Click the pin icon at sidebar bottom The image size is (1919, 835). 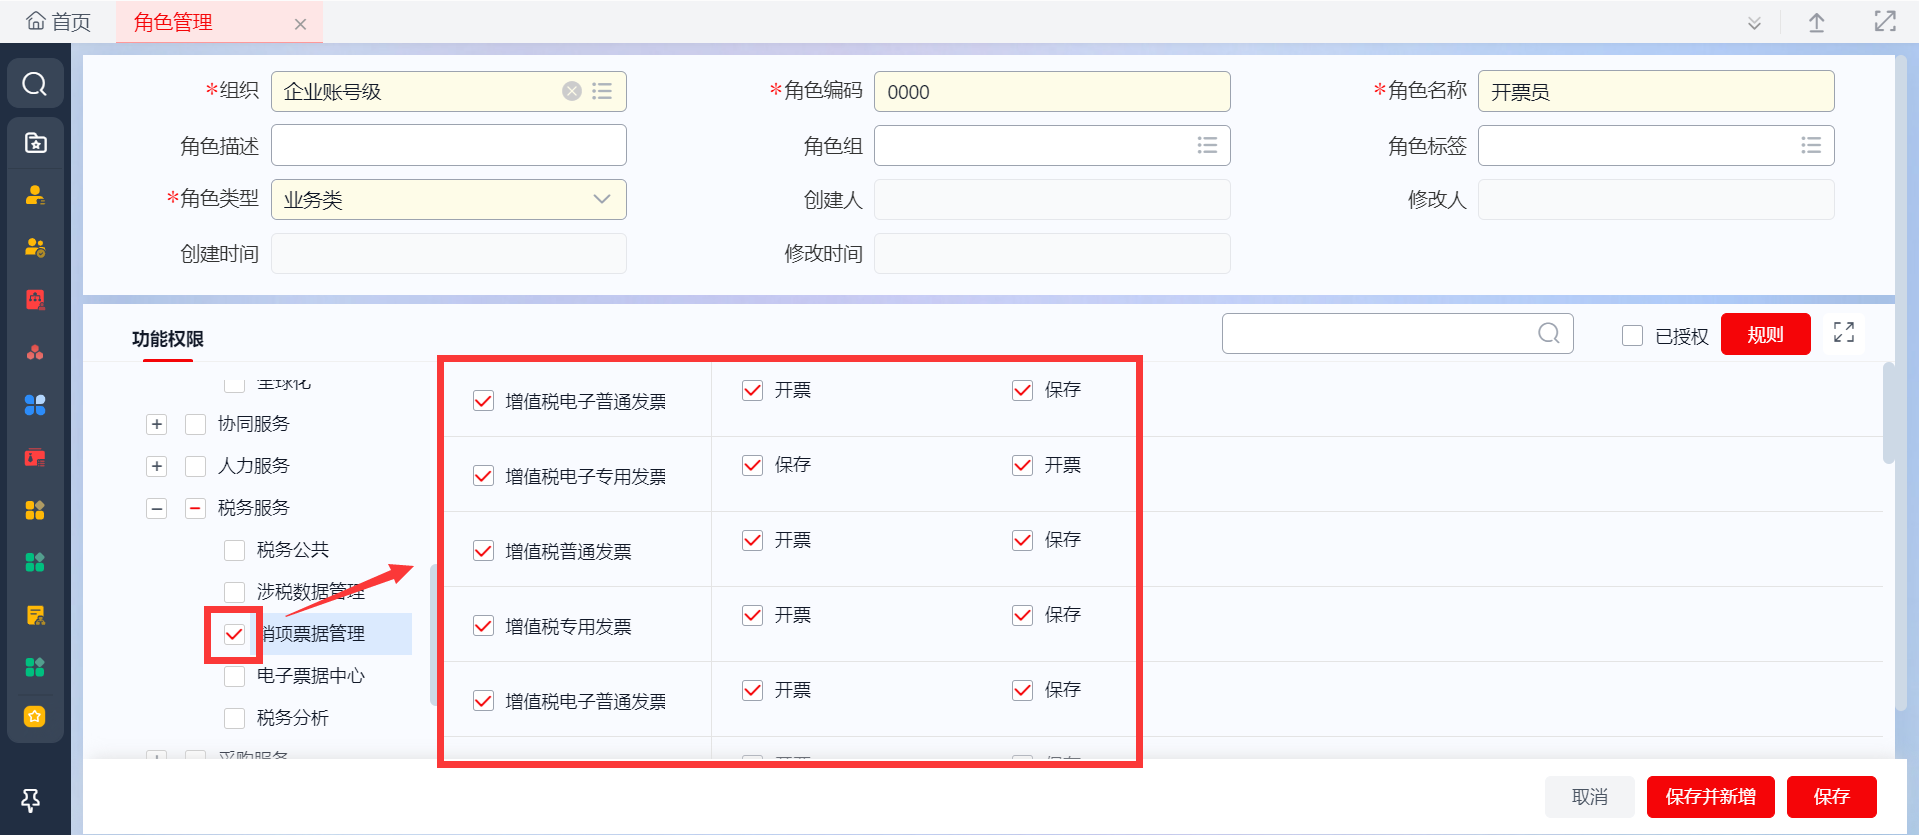[x=31, y=800]
